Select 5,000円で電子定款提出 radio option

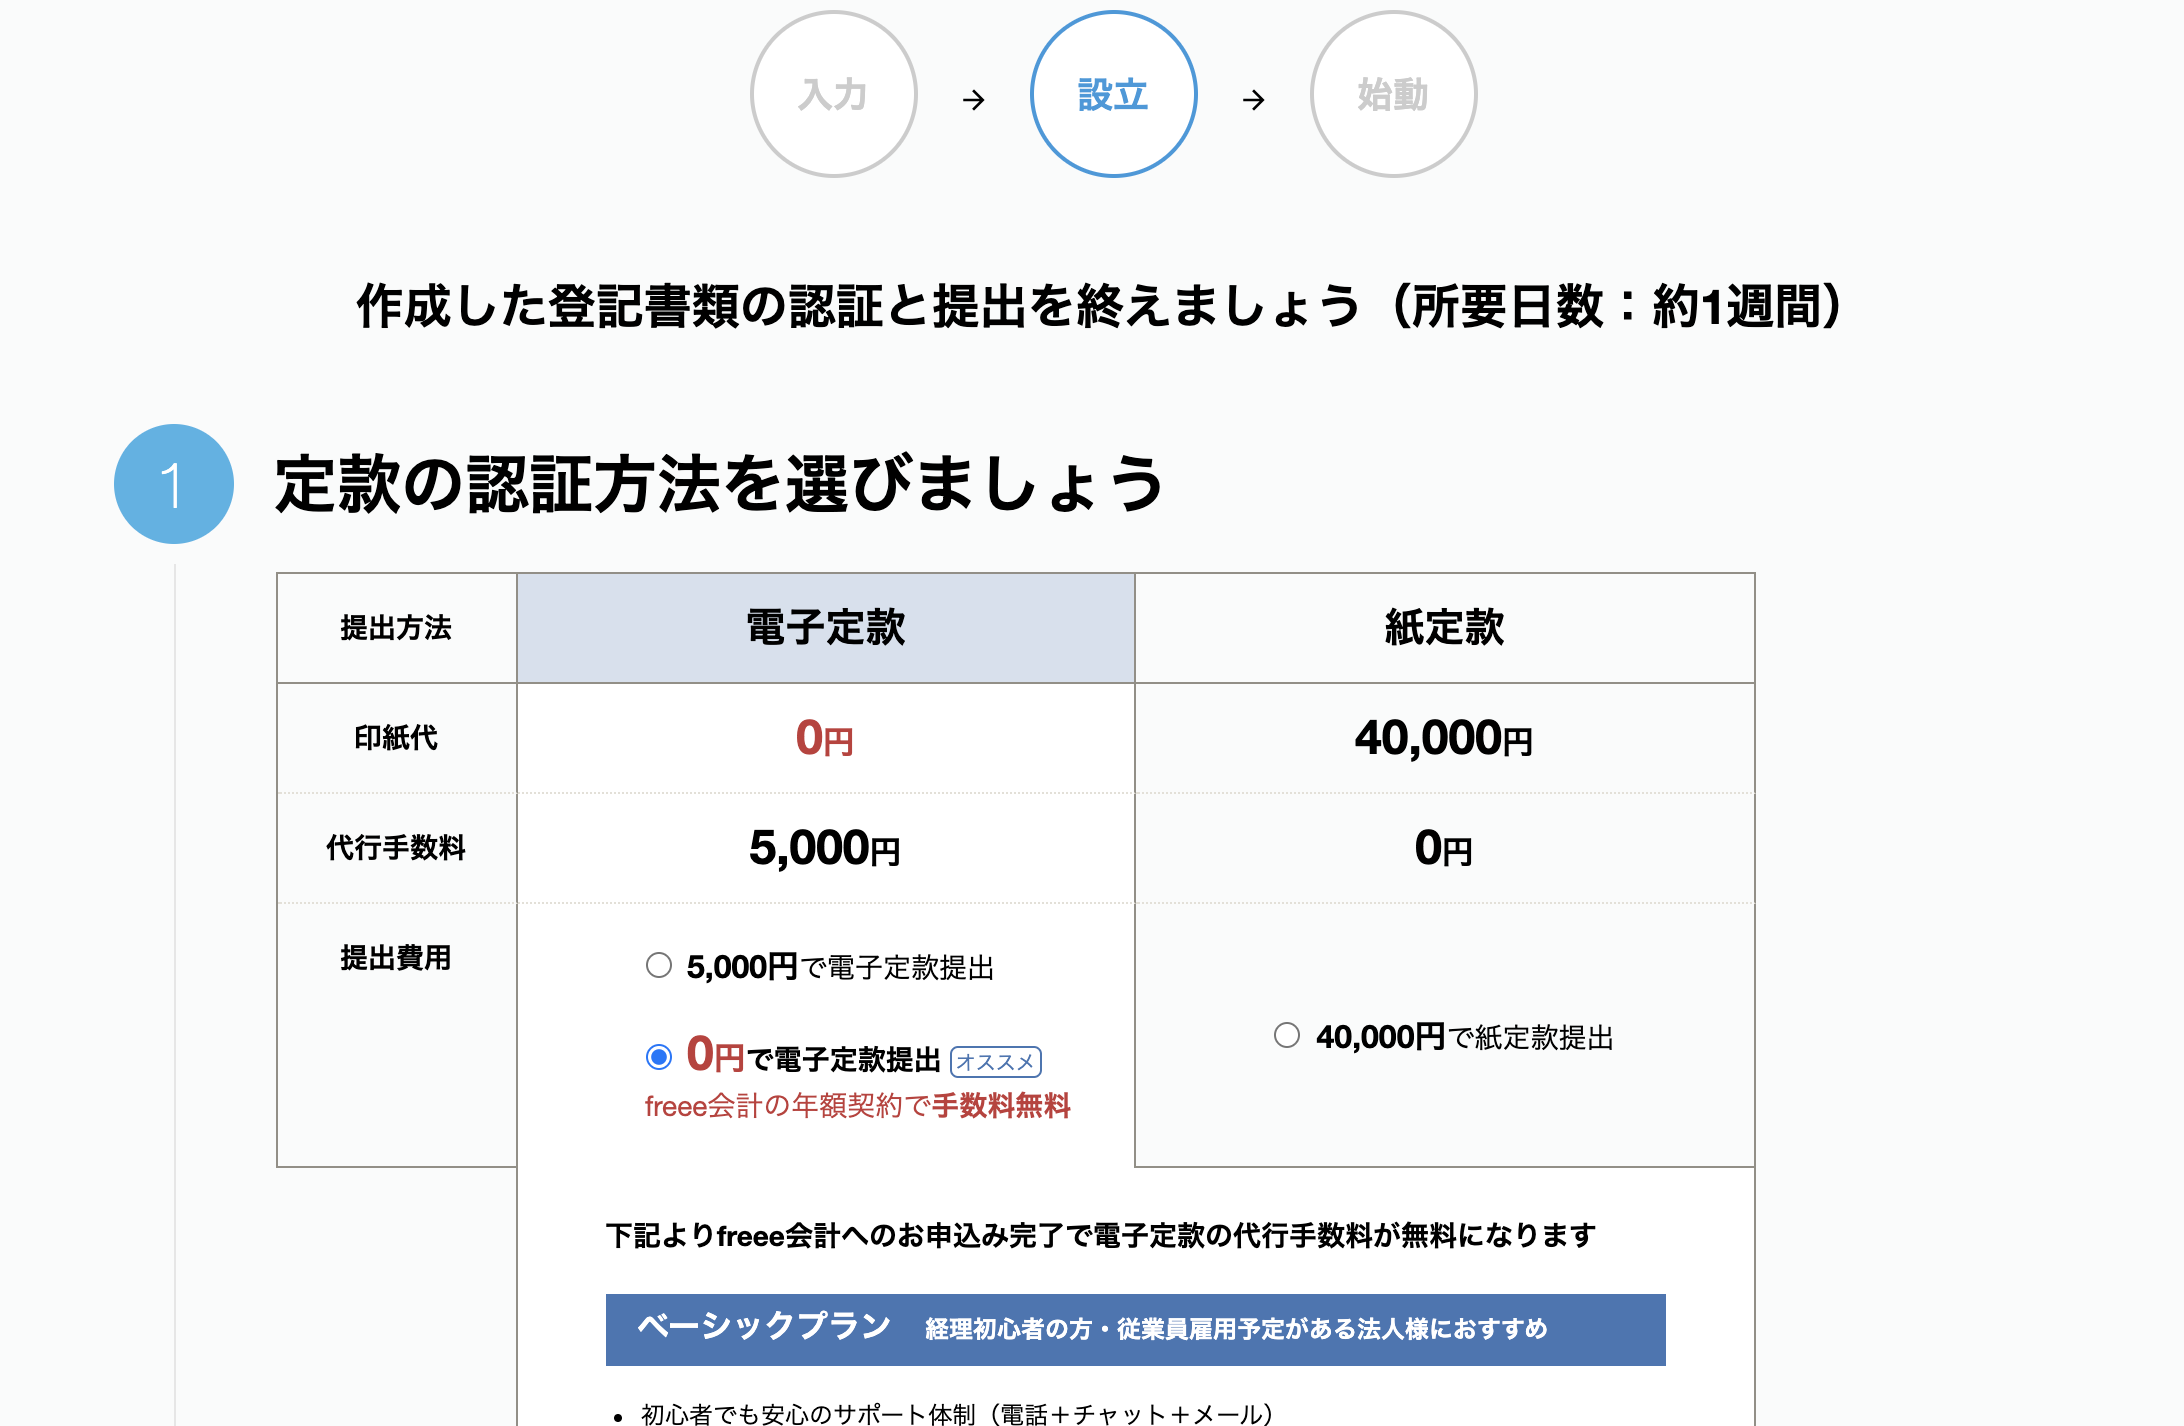659,965
